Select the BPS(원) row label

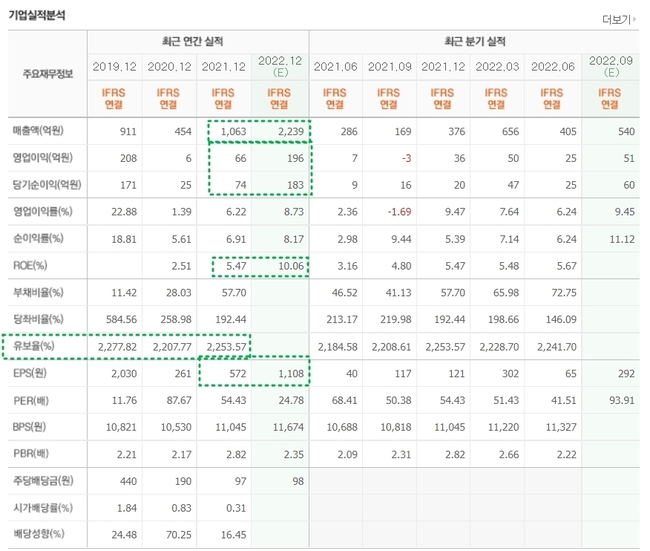point(29,427)
